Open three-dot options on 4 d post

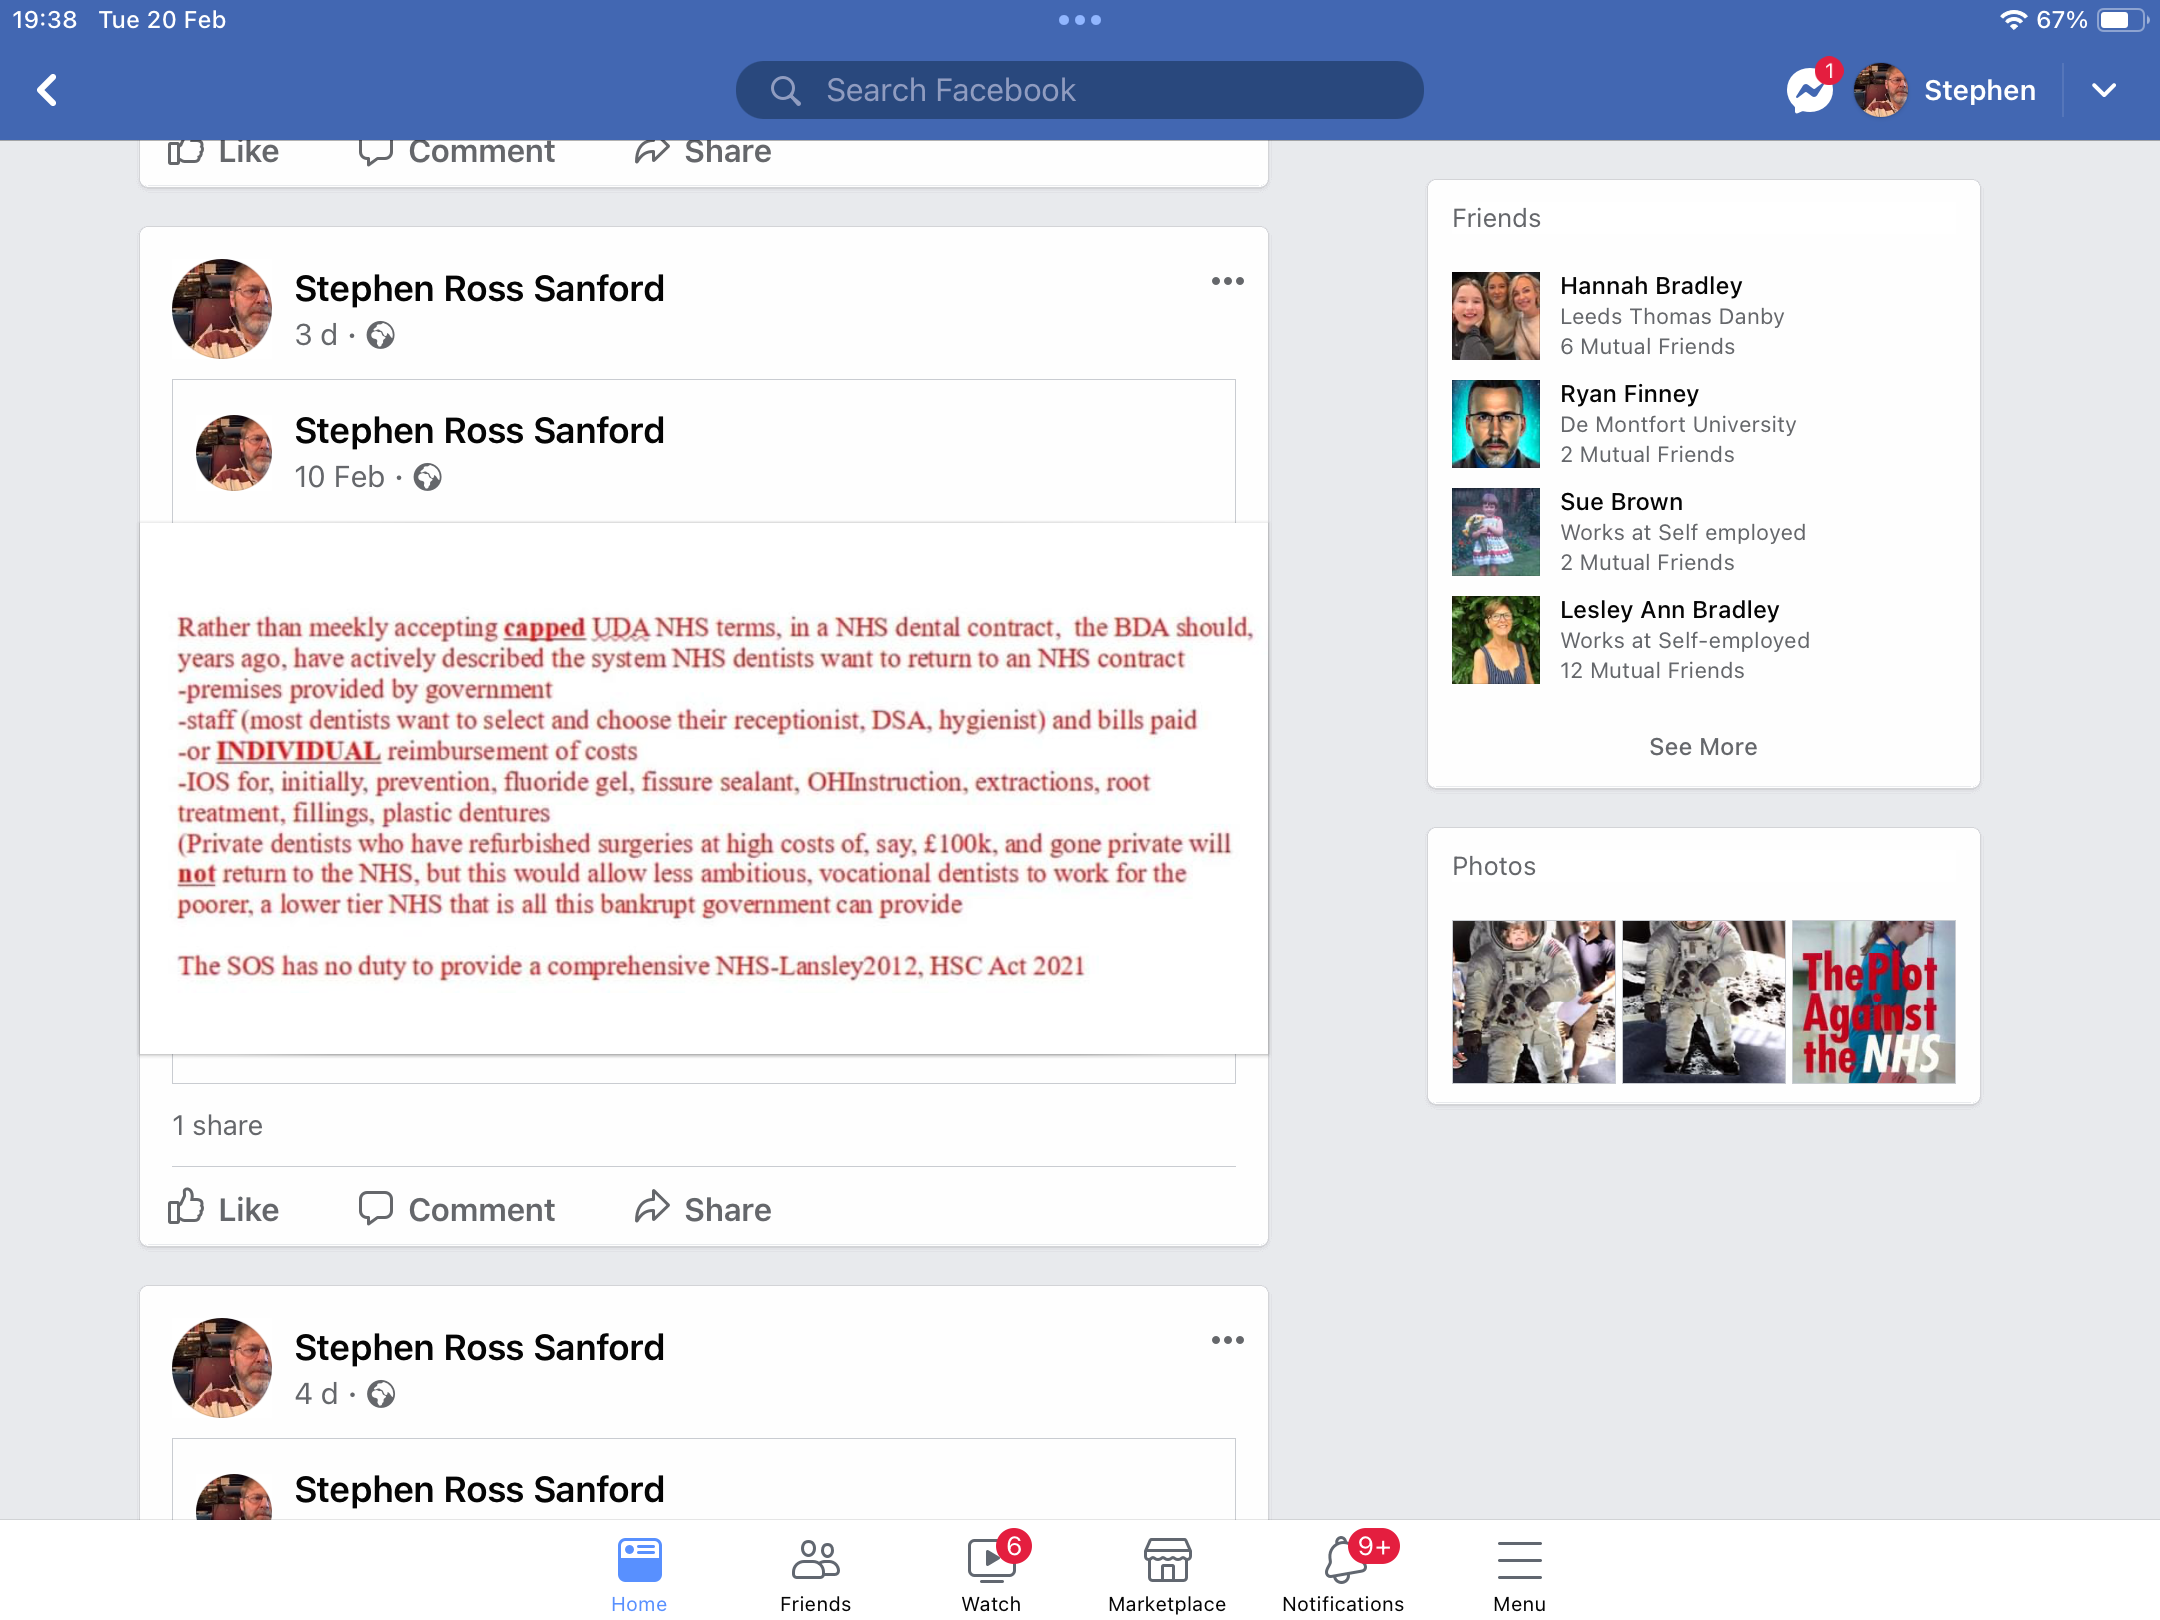tap(1228, 1340)
